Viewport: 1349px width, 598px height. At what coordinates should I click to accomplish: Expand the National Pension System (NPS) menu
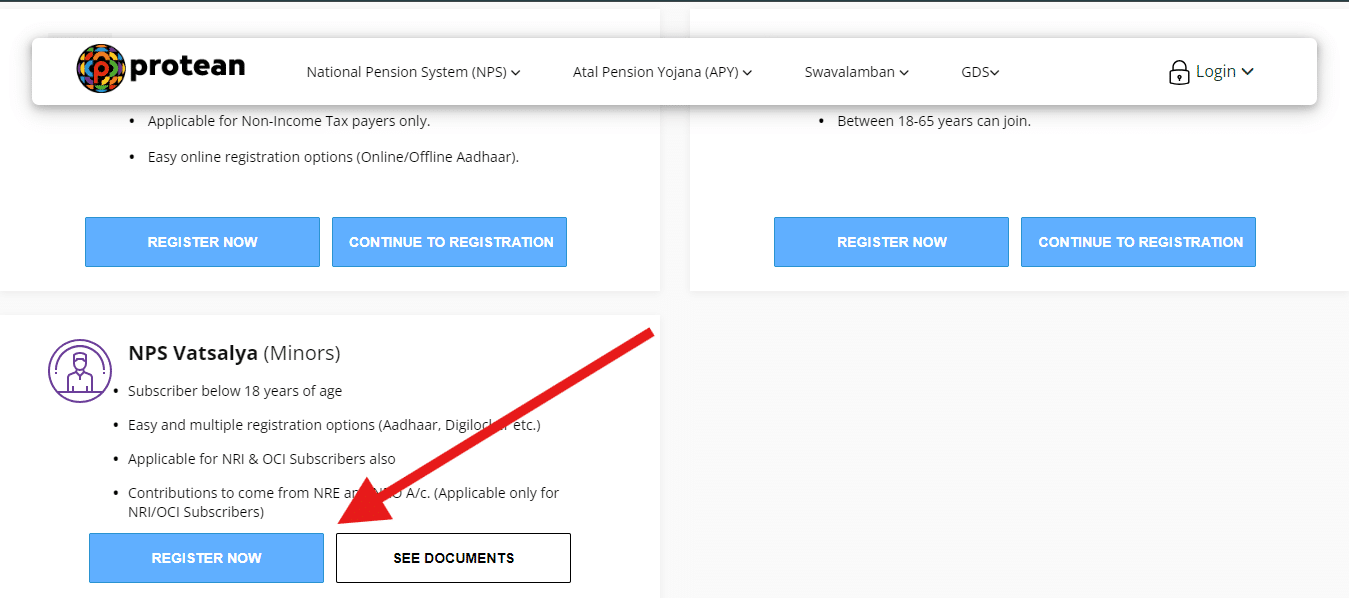pyautogui.click(x=413, y=72)
